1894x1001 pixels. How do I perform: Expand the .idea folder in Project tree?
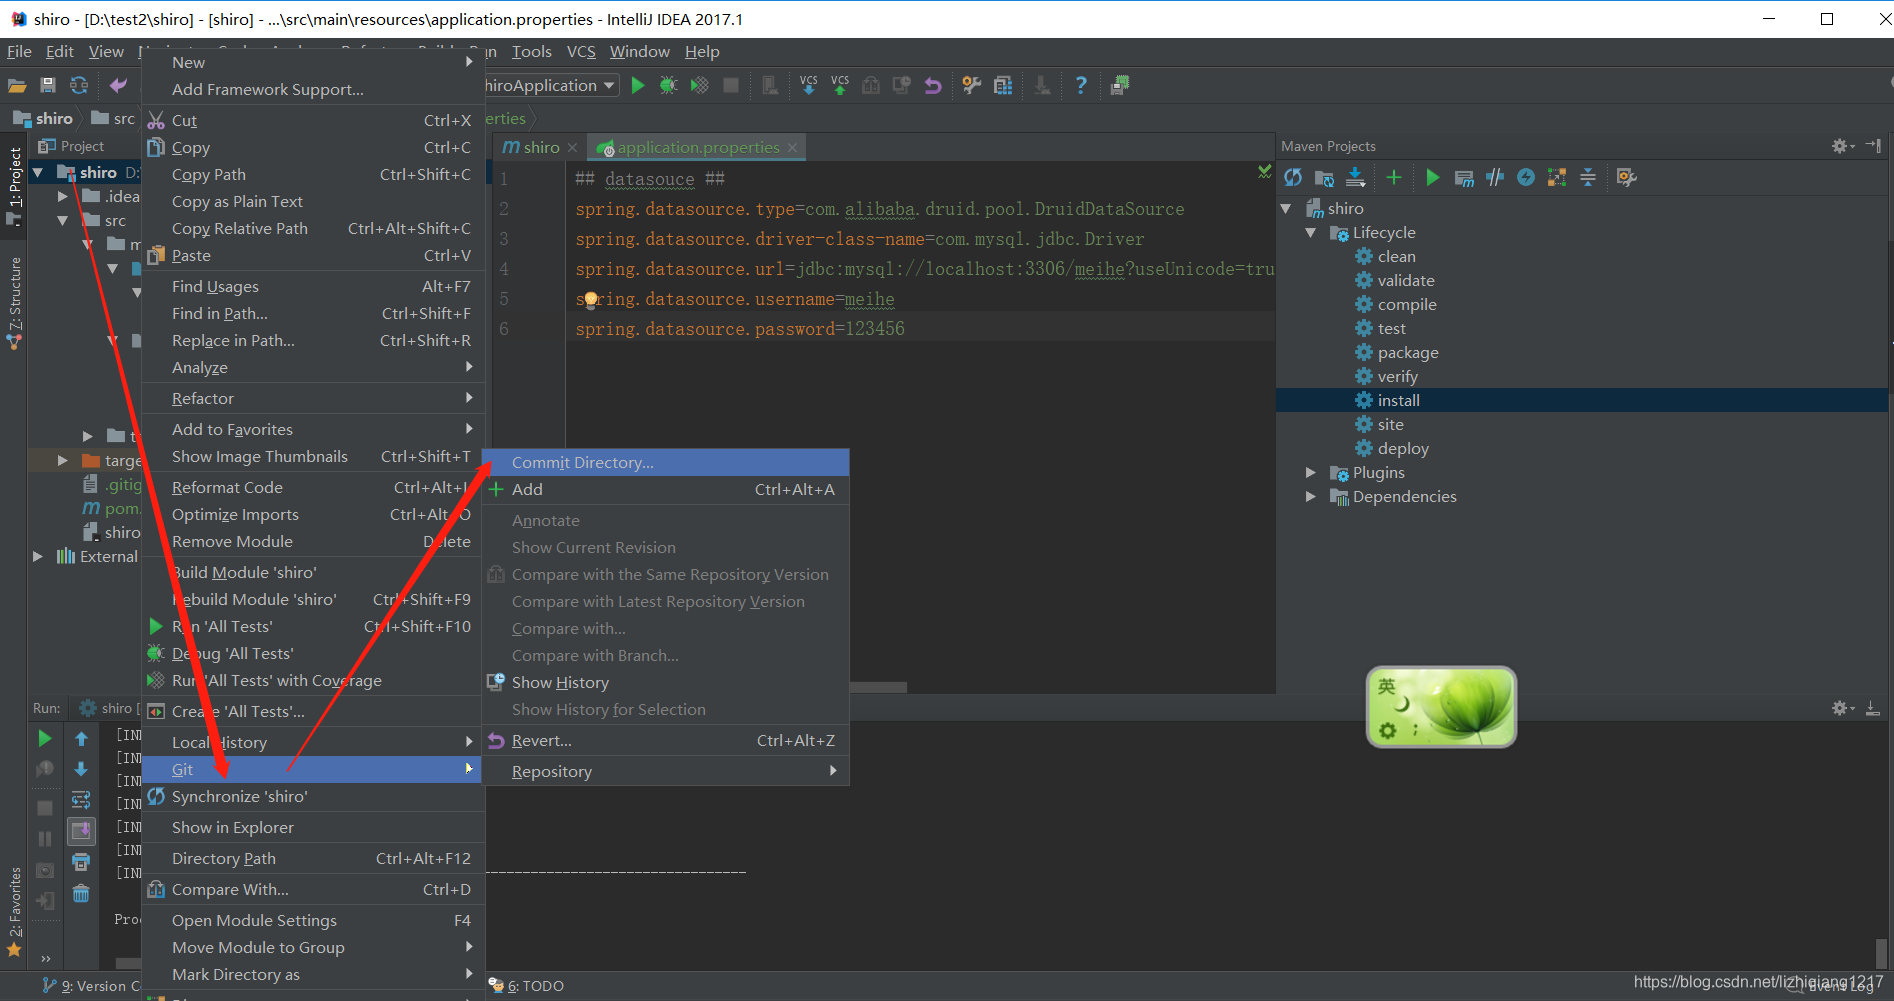pos(62,197)
